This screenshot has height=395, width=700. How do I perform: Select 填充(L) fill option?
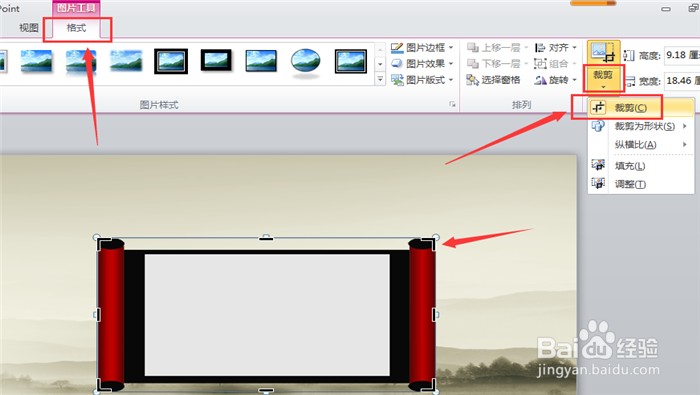tap(641, 166)
